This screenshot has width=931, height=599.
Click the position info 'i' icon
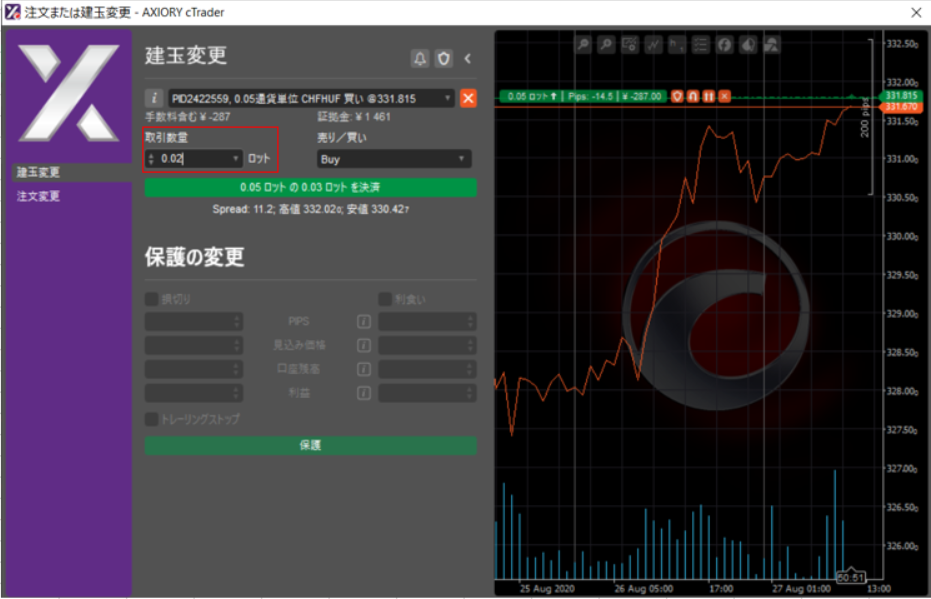click(154, 98)
